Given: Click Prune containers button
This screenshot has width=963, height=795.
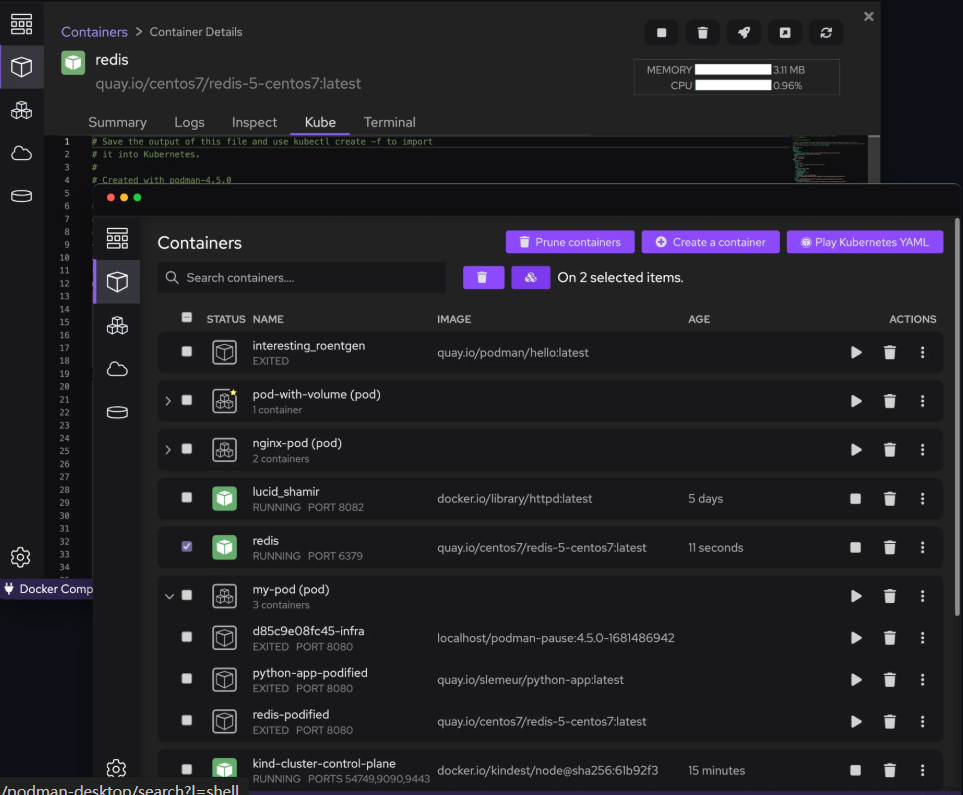Looking at the screenshot, I should pos(570,242).
